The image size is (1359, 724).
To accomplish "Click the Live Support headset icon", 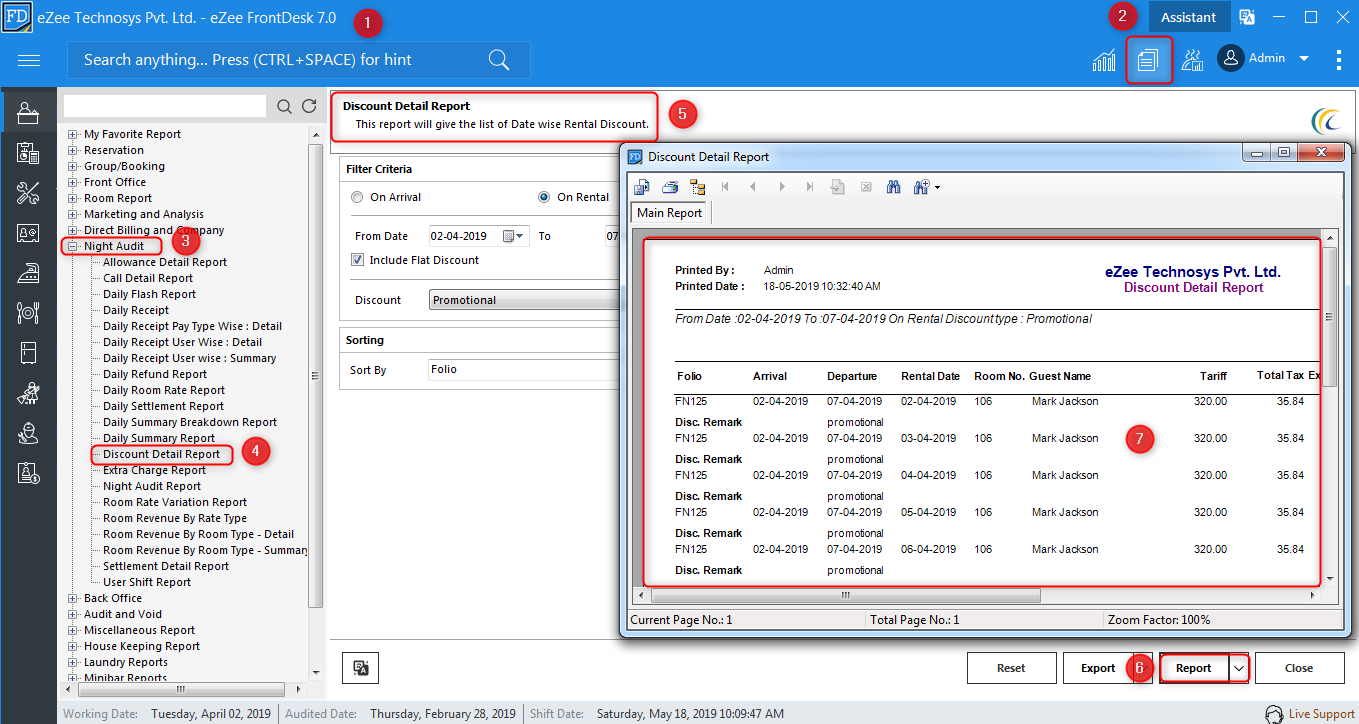I will 1274,714.
